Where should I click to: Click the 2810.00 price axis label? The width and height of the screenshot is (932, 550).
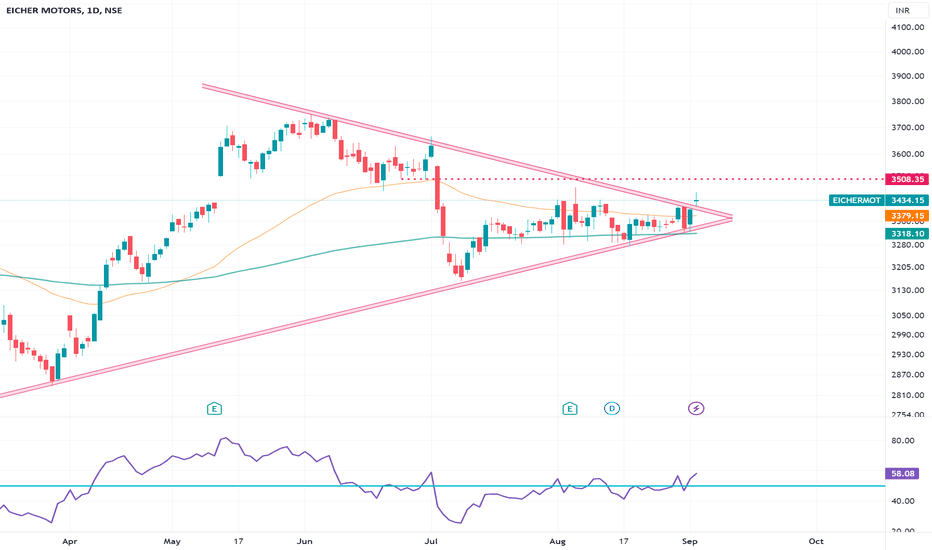pyautogui.click(x=908, y=395)
